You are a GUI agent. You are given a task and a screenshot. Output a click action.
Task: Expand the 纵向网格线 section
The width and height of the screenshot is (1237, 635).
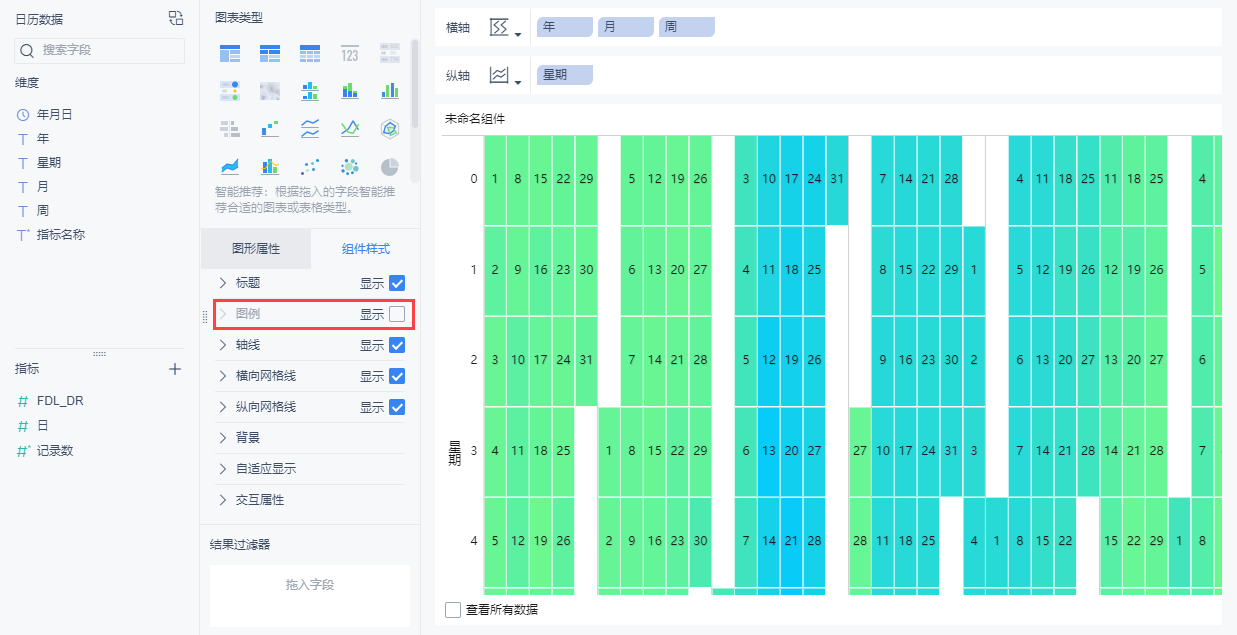tap(223, 407)
